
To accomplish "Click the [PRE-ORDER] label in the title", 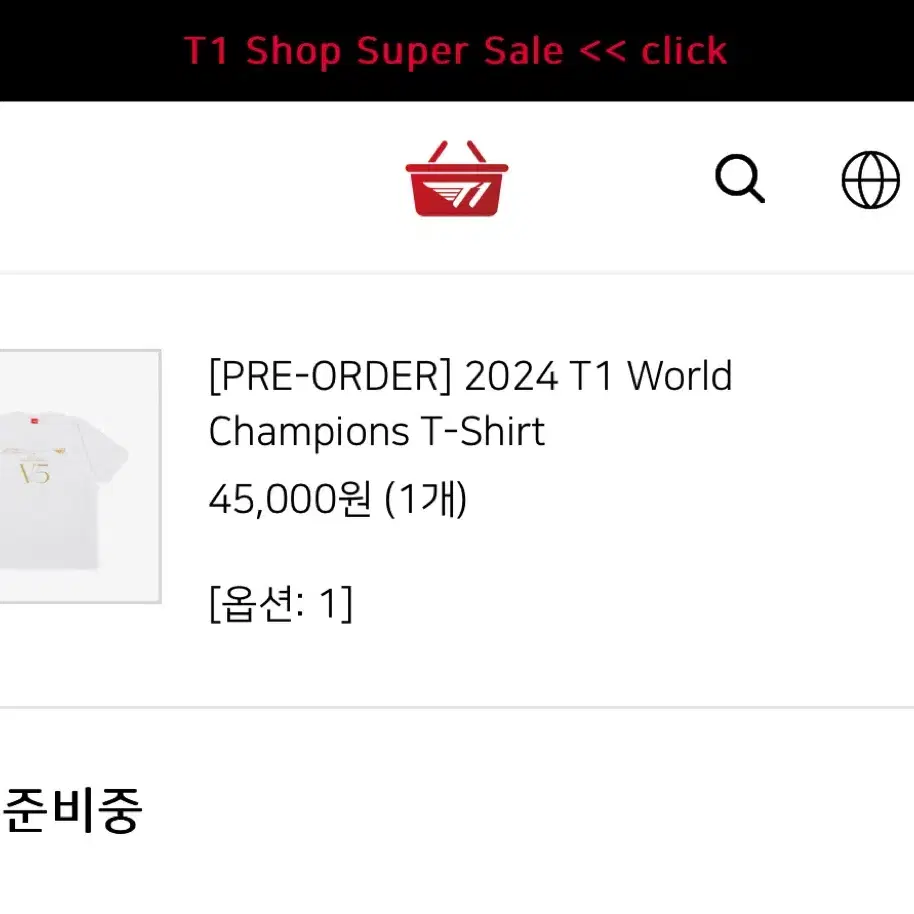I will (x=330, y=376).
